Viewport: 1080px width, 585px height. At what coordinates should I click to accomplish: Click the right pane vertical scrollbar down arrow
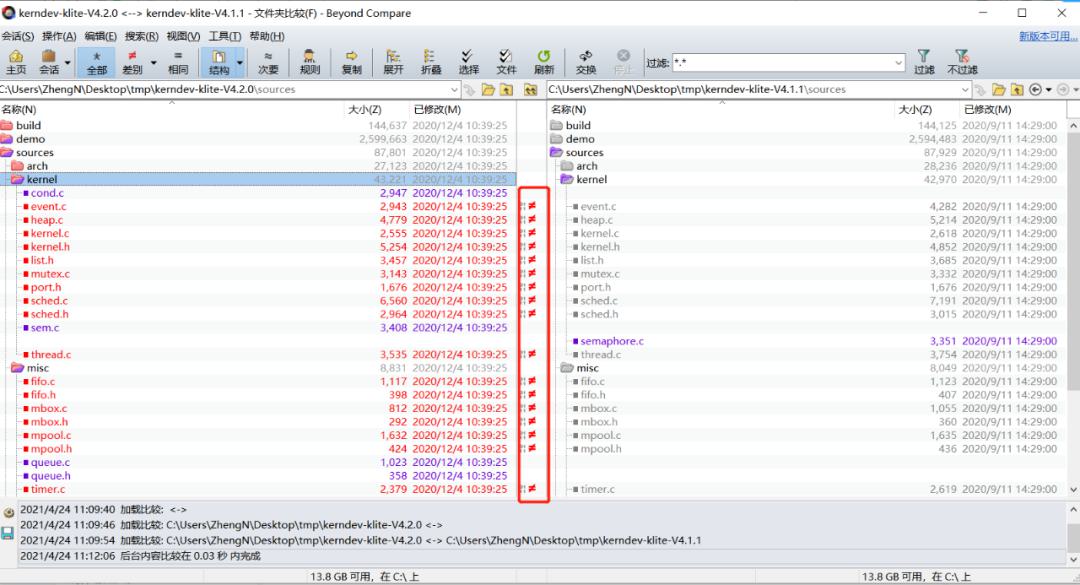(x=1073, y=490)
